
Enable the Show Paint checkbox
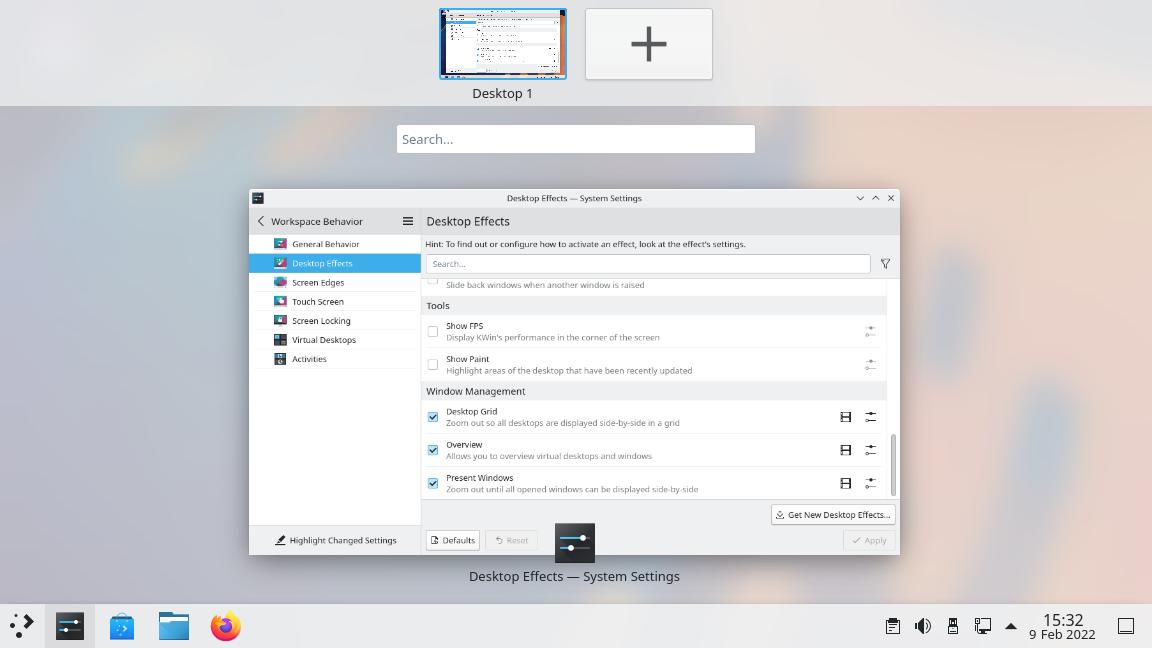coord(433,364)
